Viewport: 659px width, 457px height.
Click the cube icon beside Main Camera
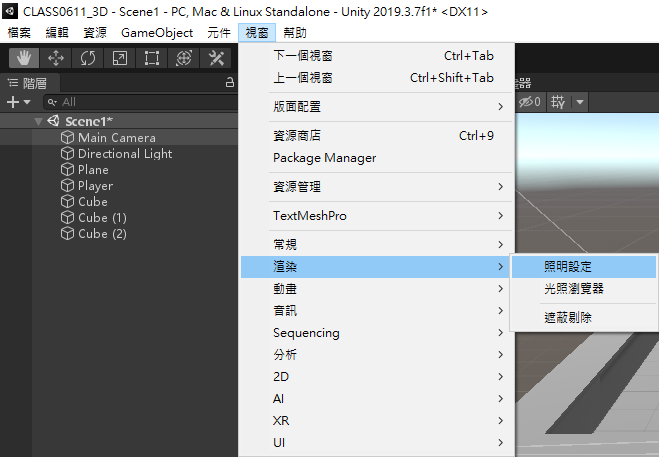[68, 138]
